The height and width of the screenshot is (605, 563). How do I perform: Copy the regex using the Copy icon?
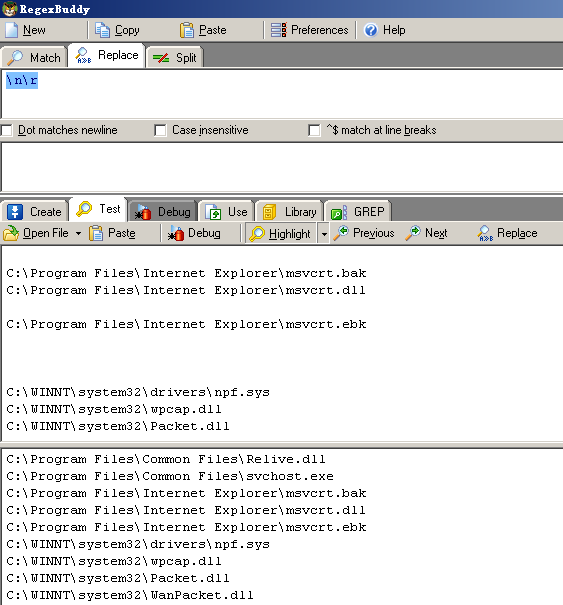[102, 30]
